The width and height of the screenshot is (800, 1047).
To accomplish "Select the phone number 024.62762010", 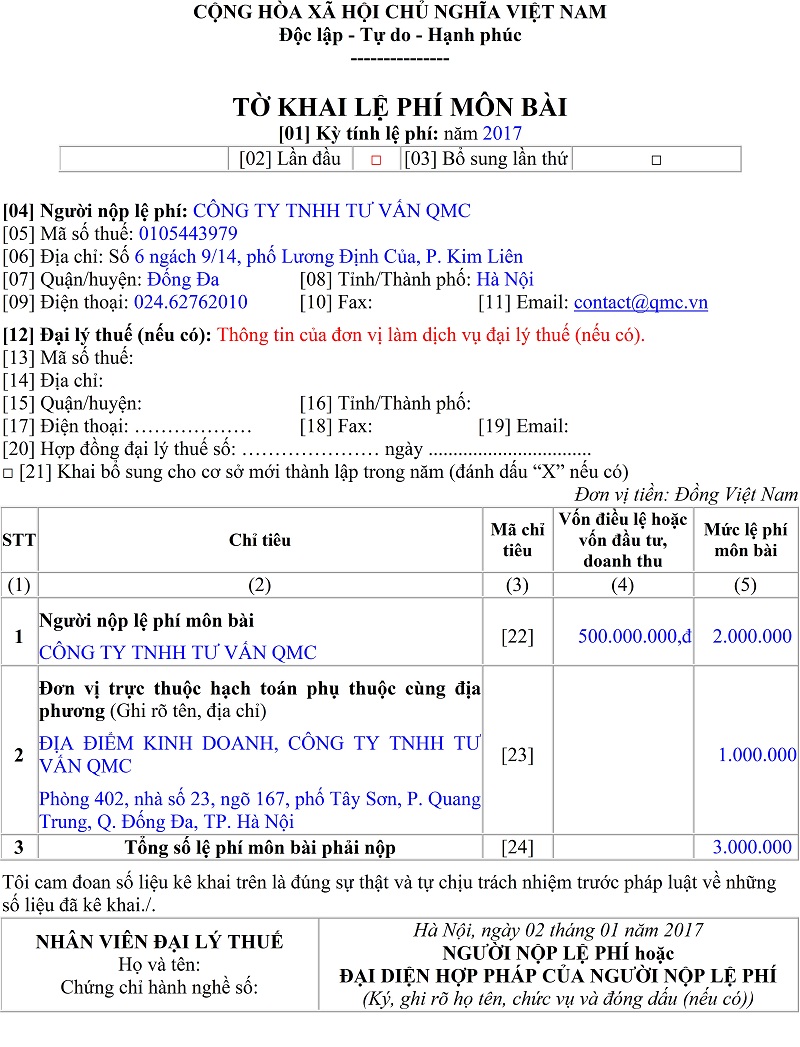I will (191, 302).
